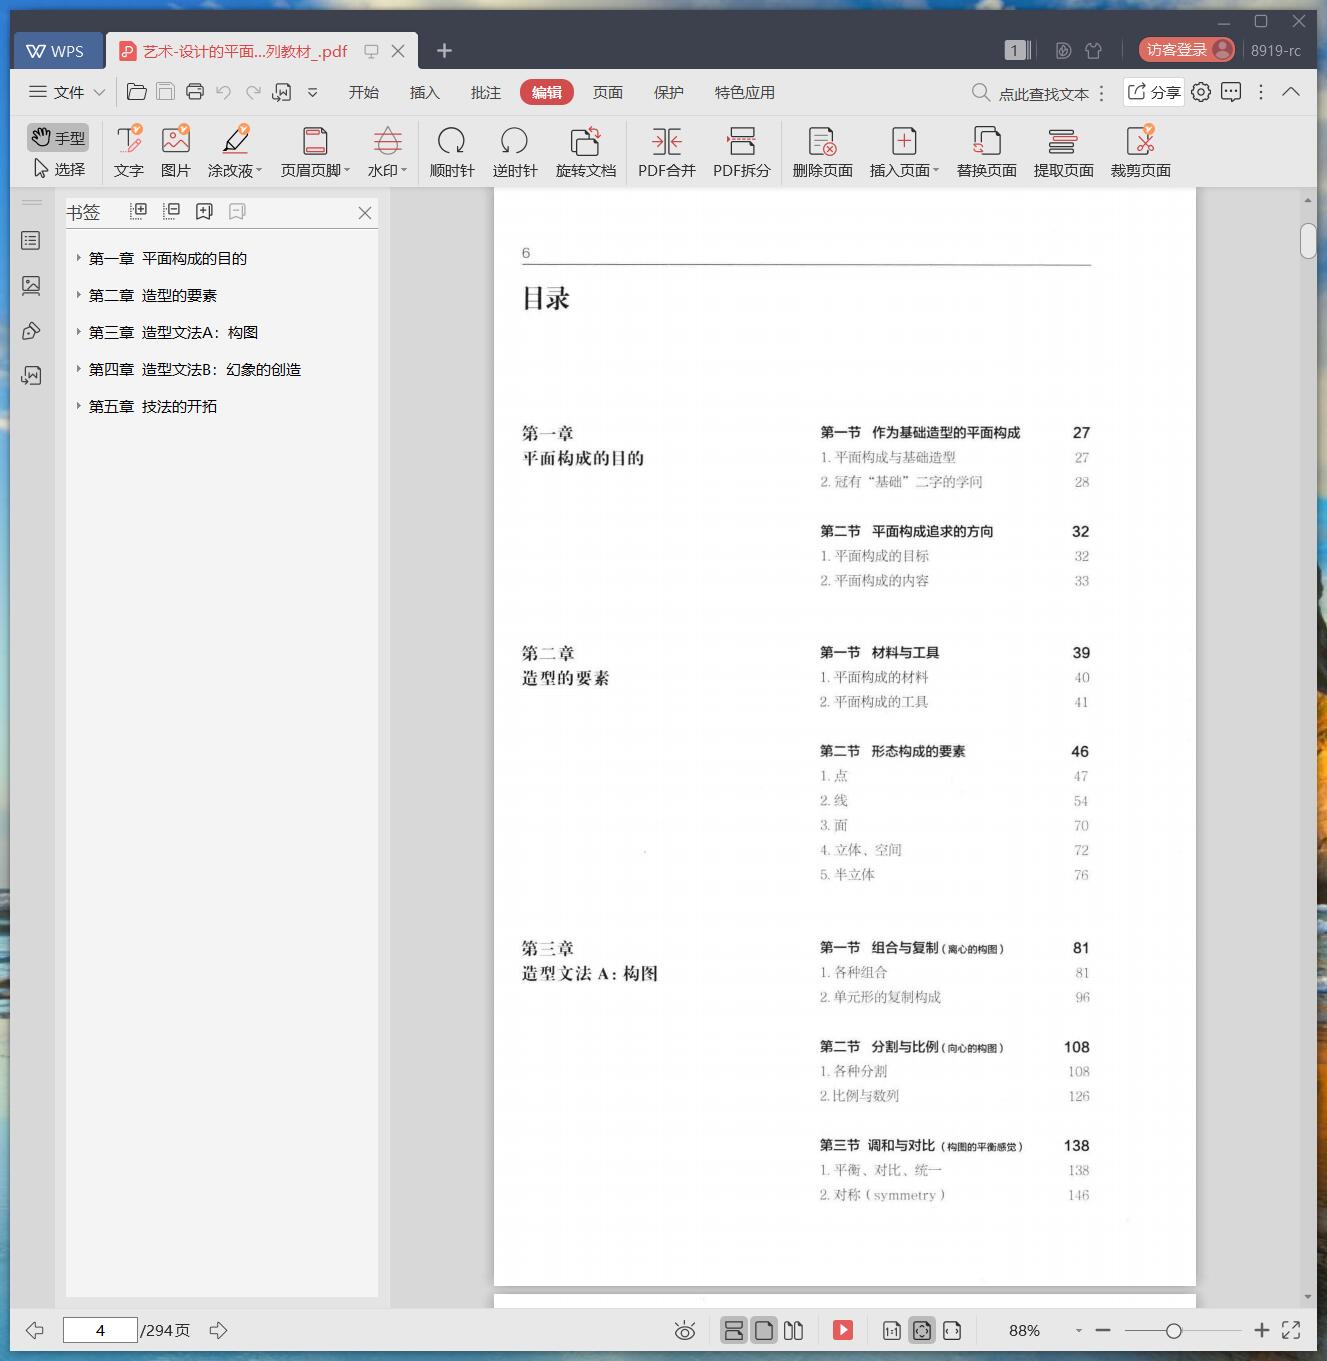Click 裁剪页面 crop page
This screenshot has height=1361, width=1327.
coord(1140,152)
